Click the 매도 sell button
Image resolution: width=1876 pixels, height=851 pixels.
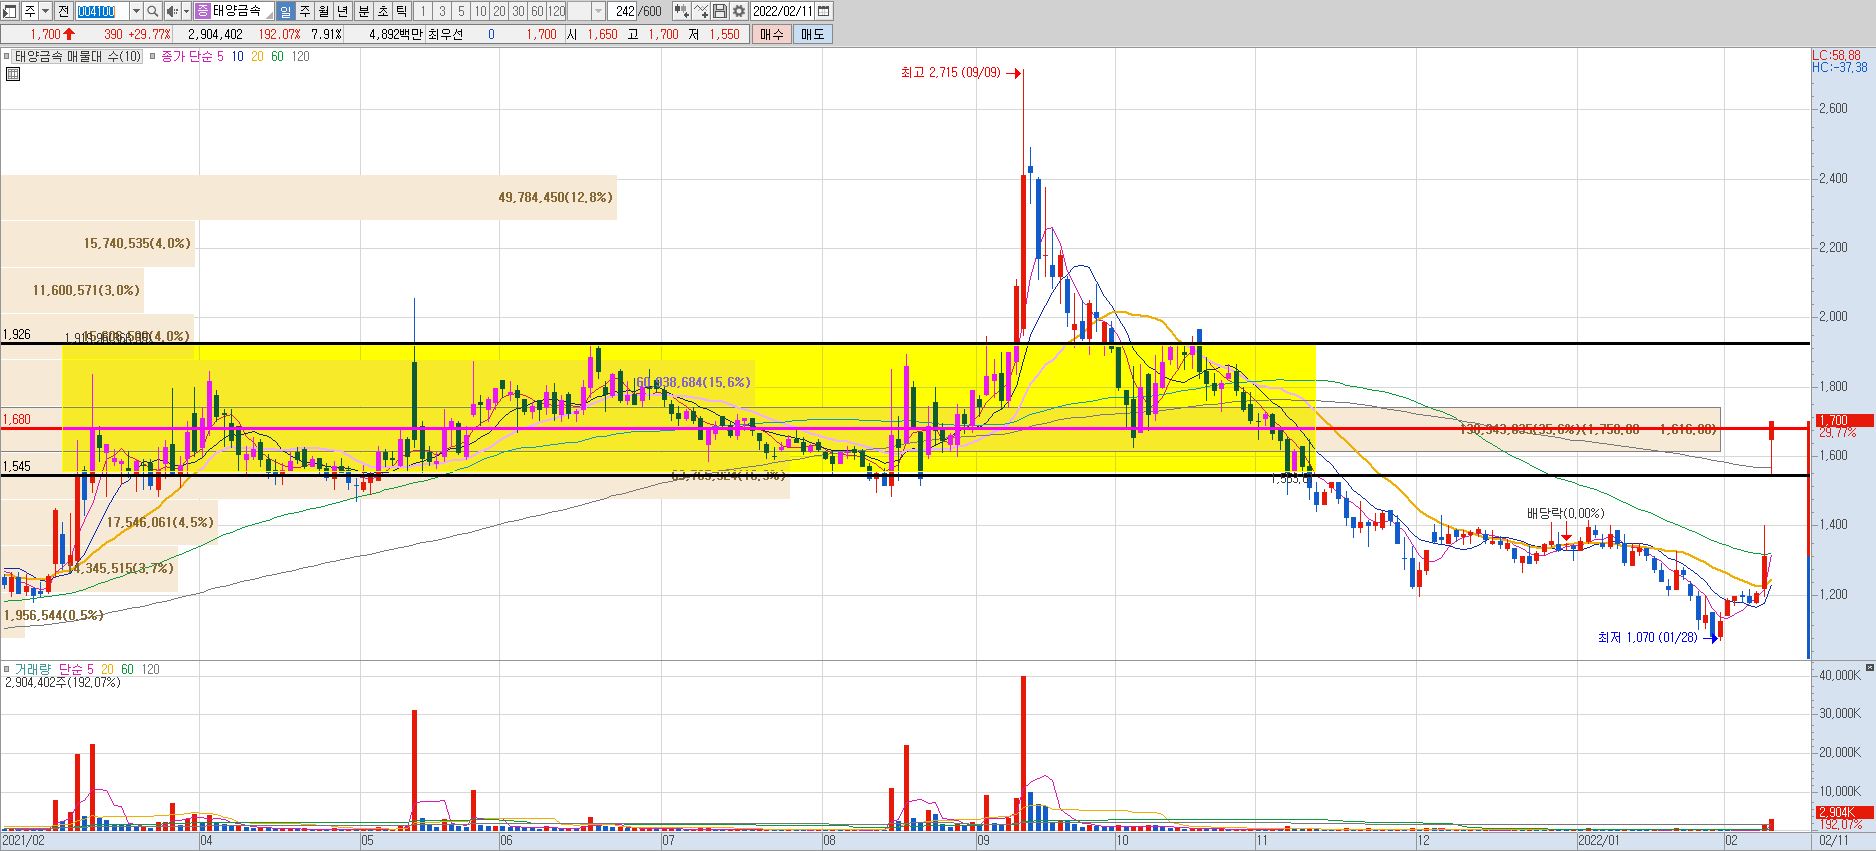(x=812, y=34)
